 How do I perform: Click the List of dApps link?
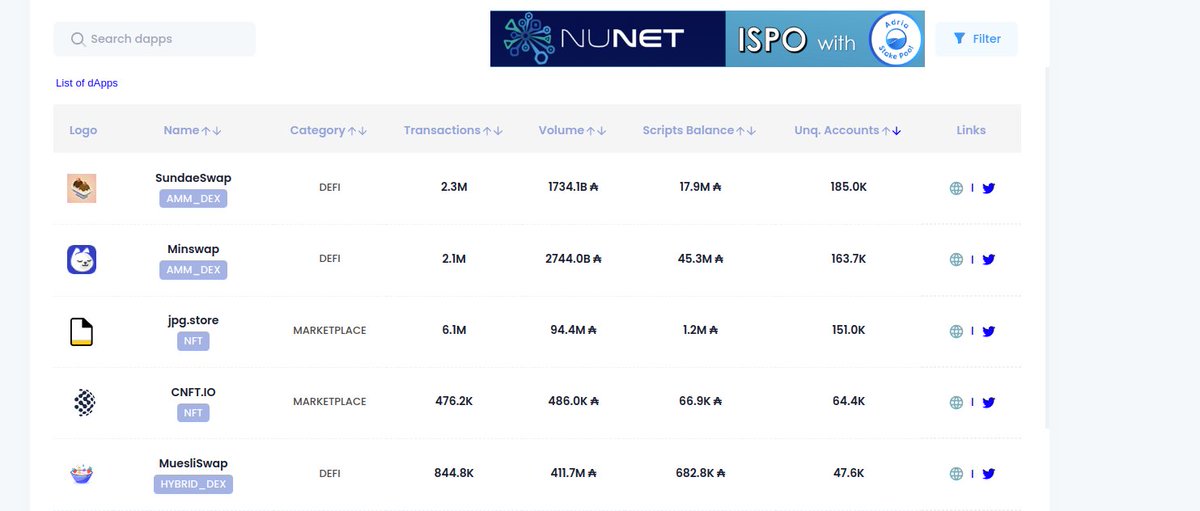[87, 83]
